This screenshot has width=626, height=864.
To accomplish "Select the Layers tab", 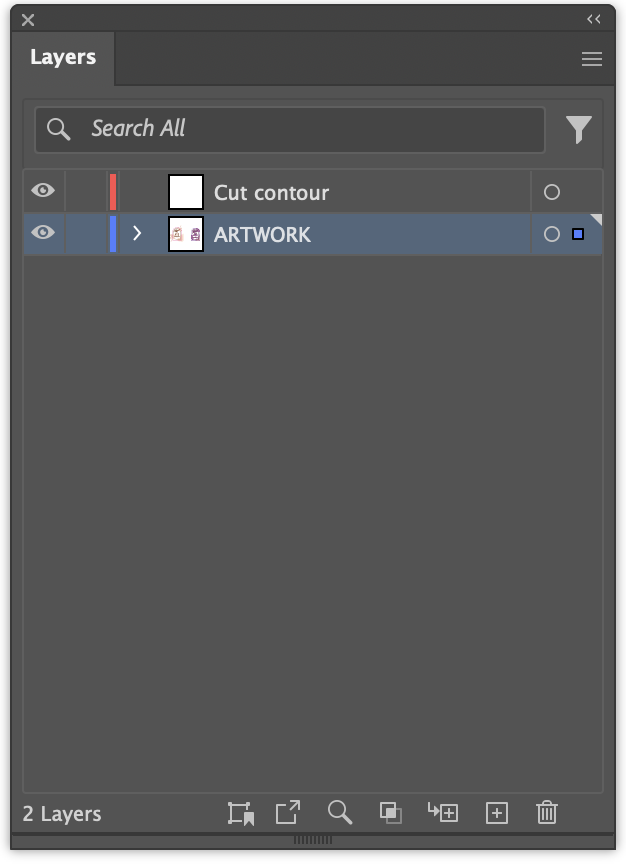I will (x=63, y=58).
